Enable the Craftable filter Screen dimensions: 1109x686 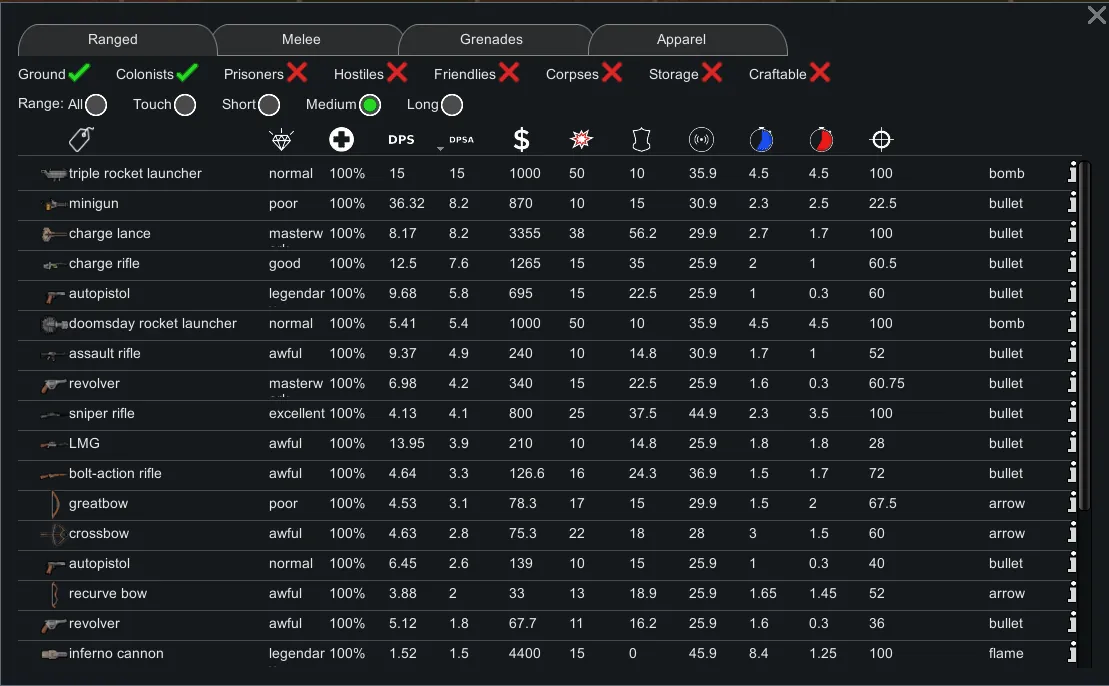pyautogui.click(x=820, y=73)
